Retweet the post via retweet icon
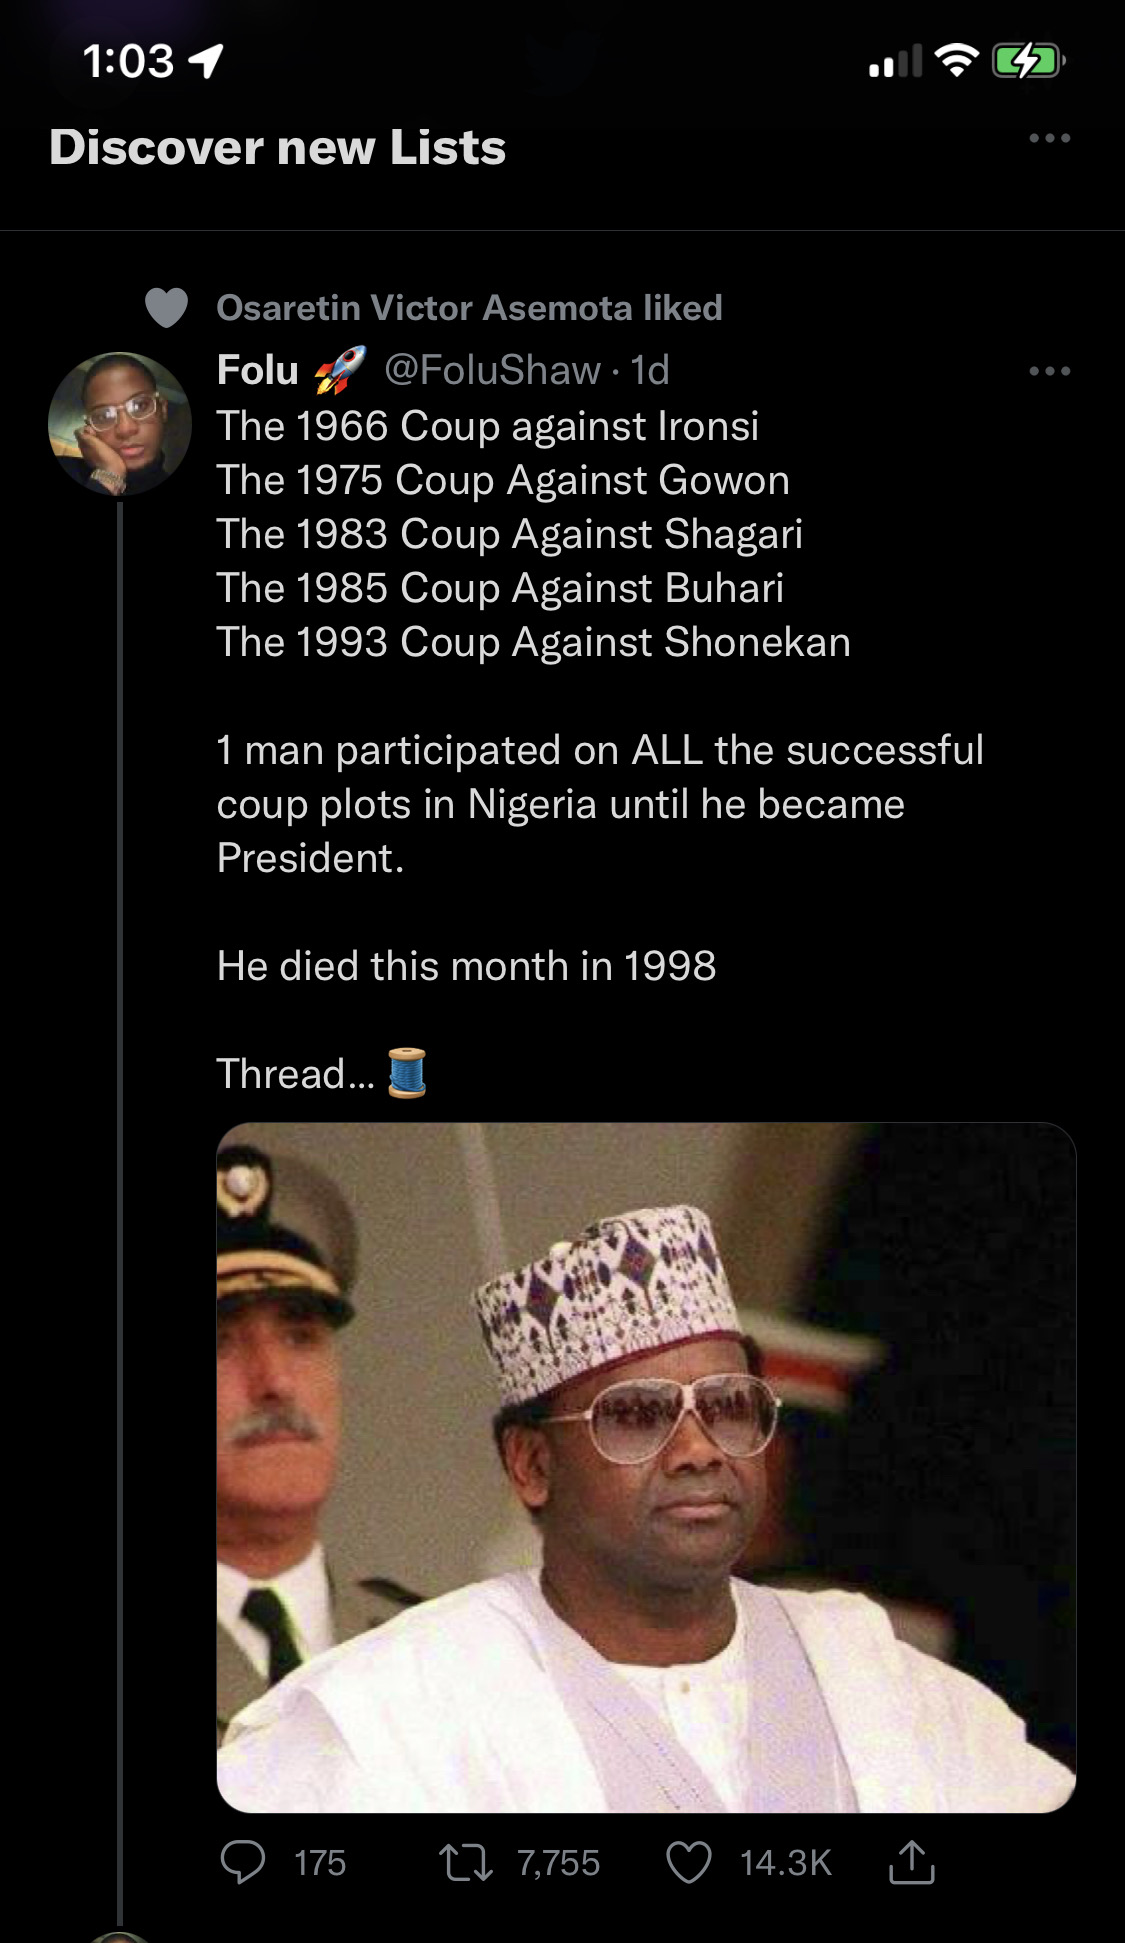The height and width of the screenshot is (1943, 1125). [466, 1862]
